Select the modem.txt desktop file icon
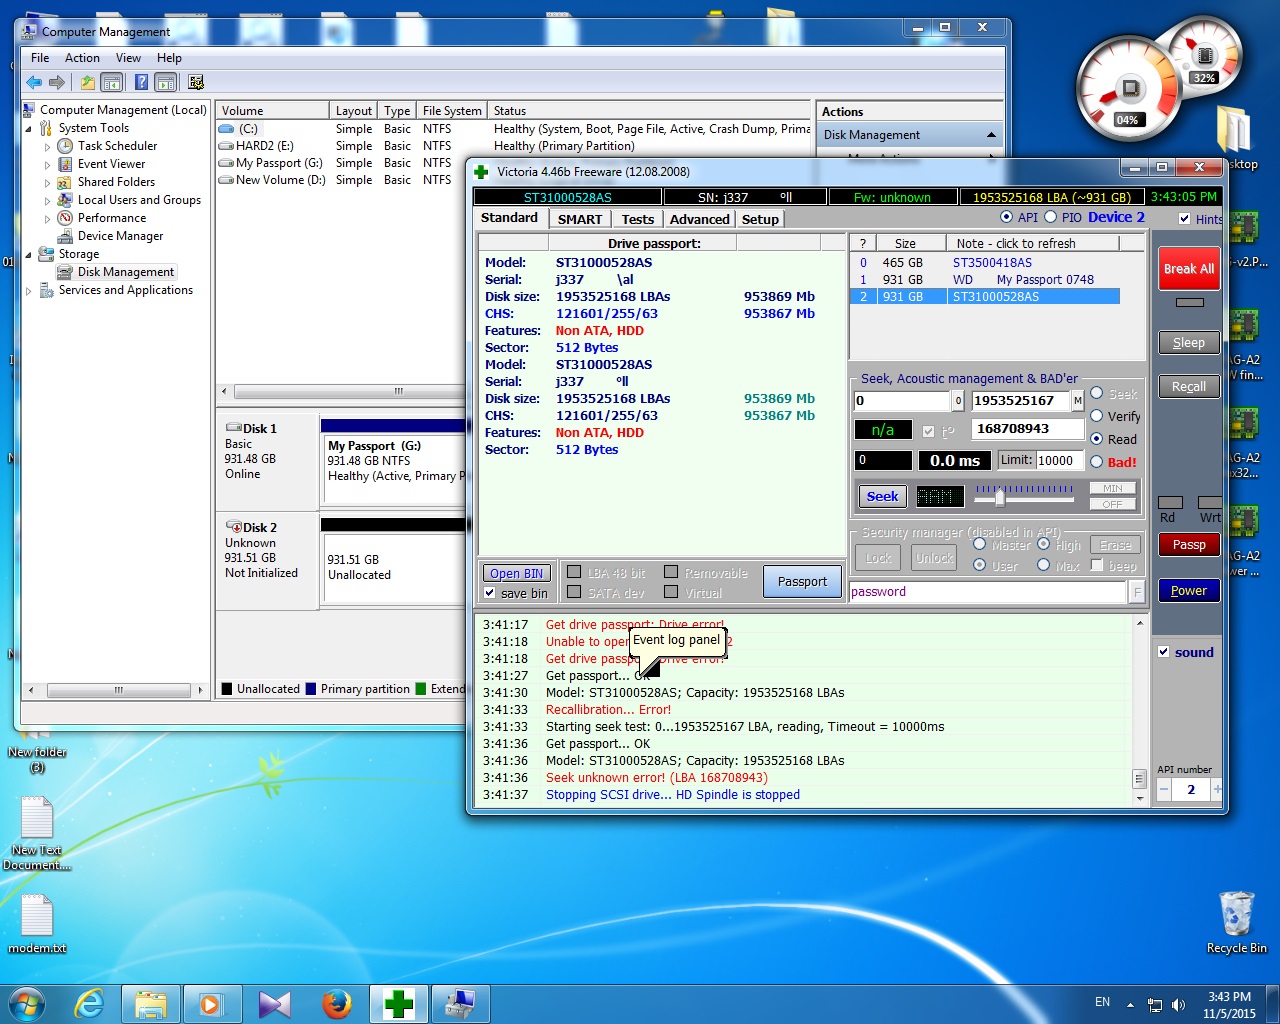 pyautogui.click(x=37, y=923)
